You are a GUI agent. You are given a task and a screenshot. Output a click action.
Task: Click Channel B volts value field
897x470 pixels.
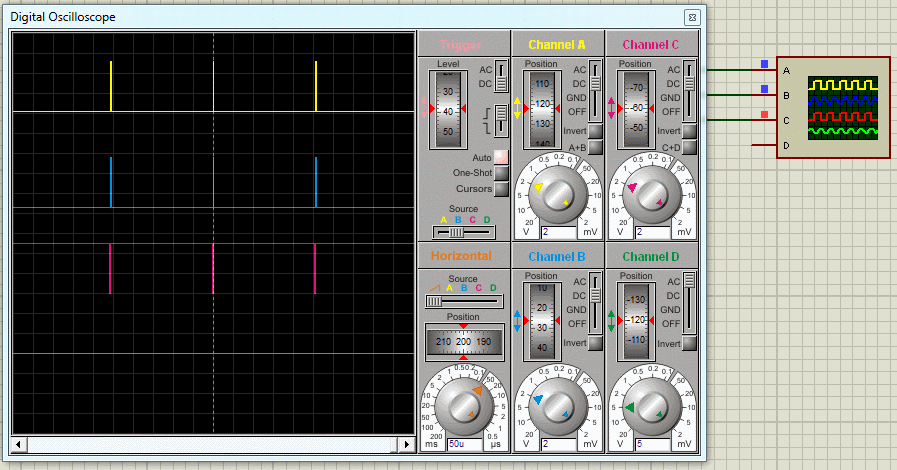coord(559,444)
